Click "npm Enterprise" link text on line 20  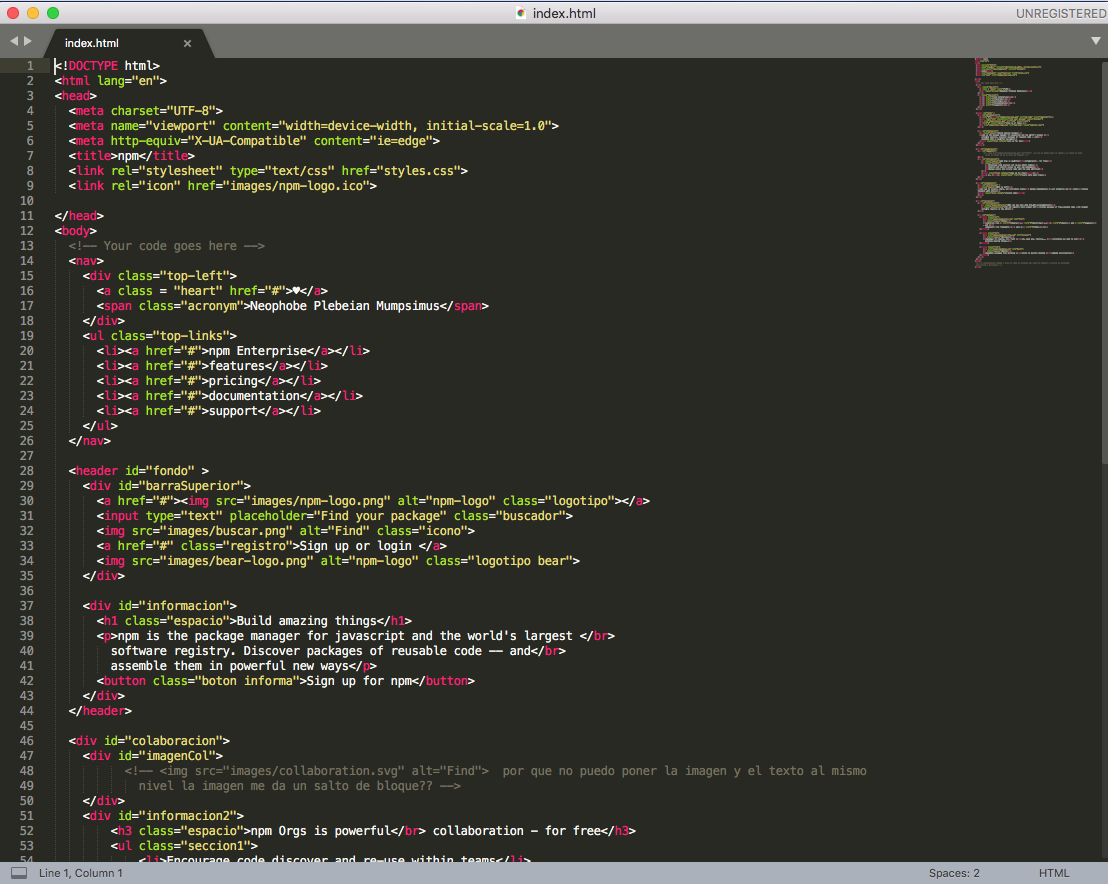[x=258, y=351]
